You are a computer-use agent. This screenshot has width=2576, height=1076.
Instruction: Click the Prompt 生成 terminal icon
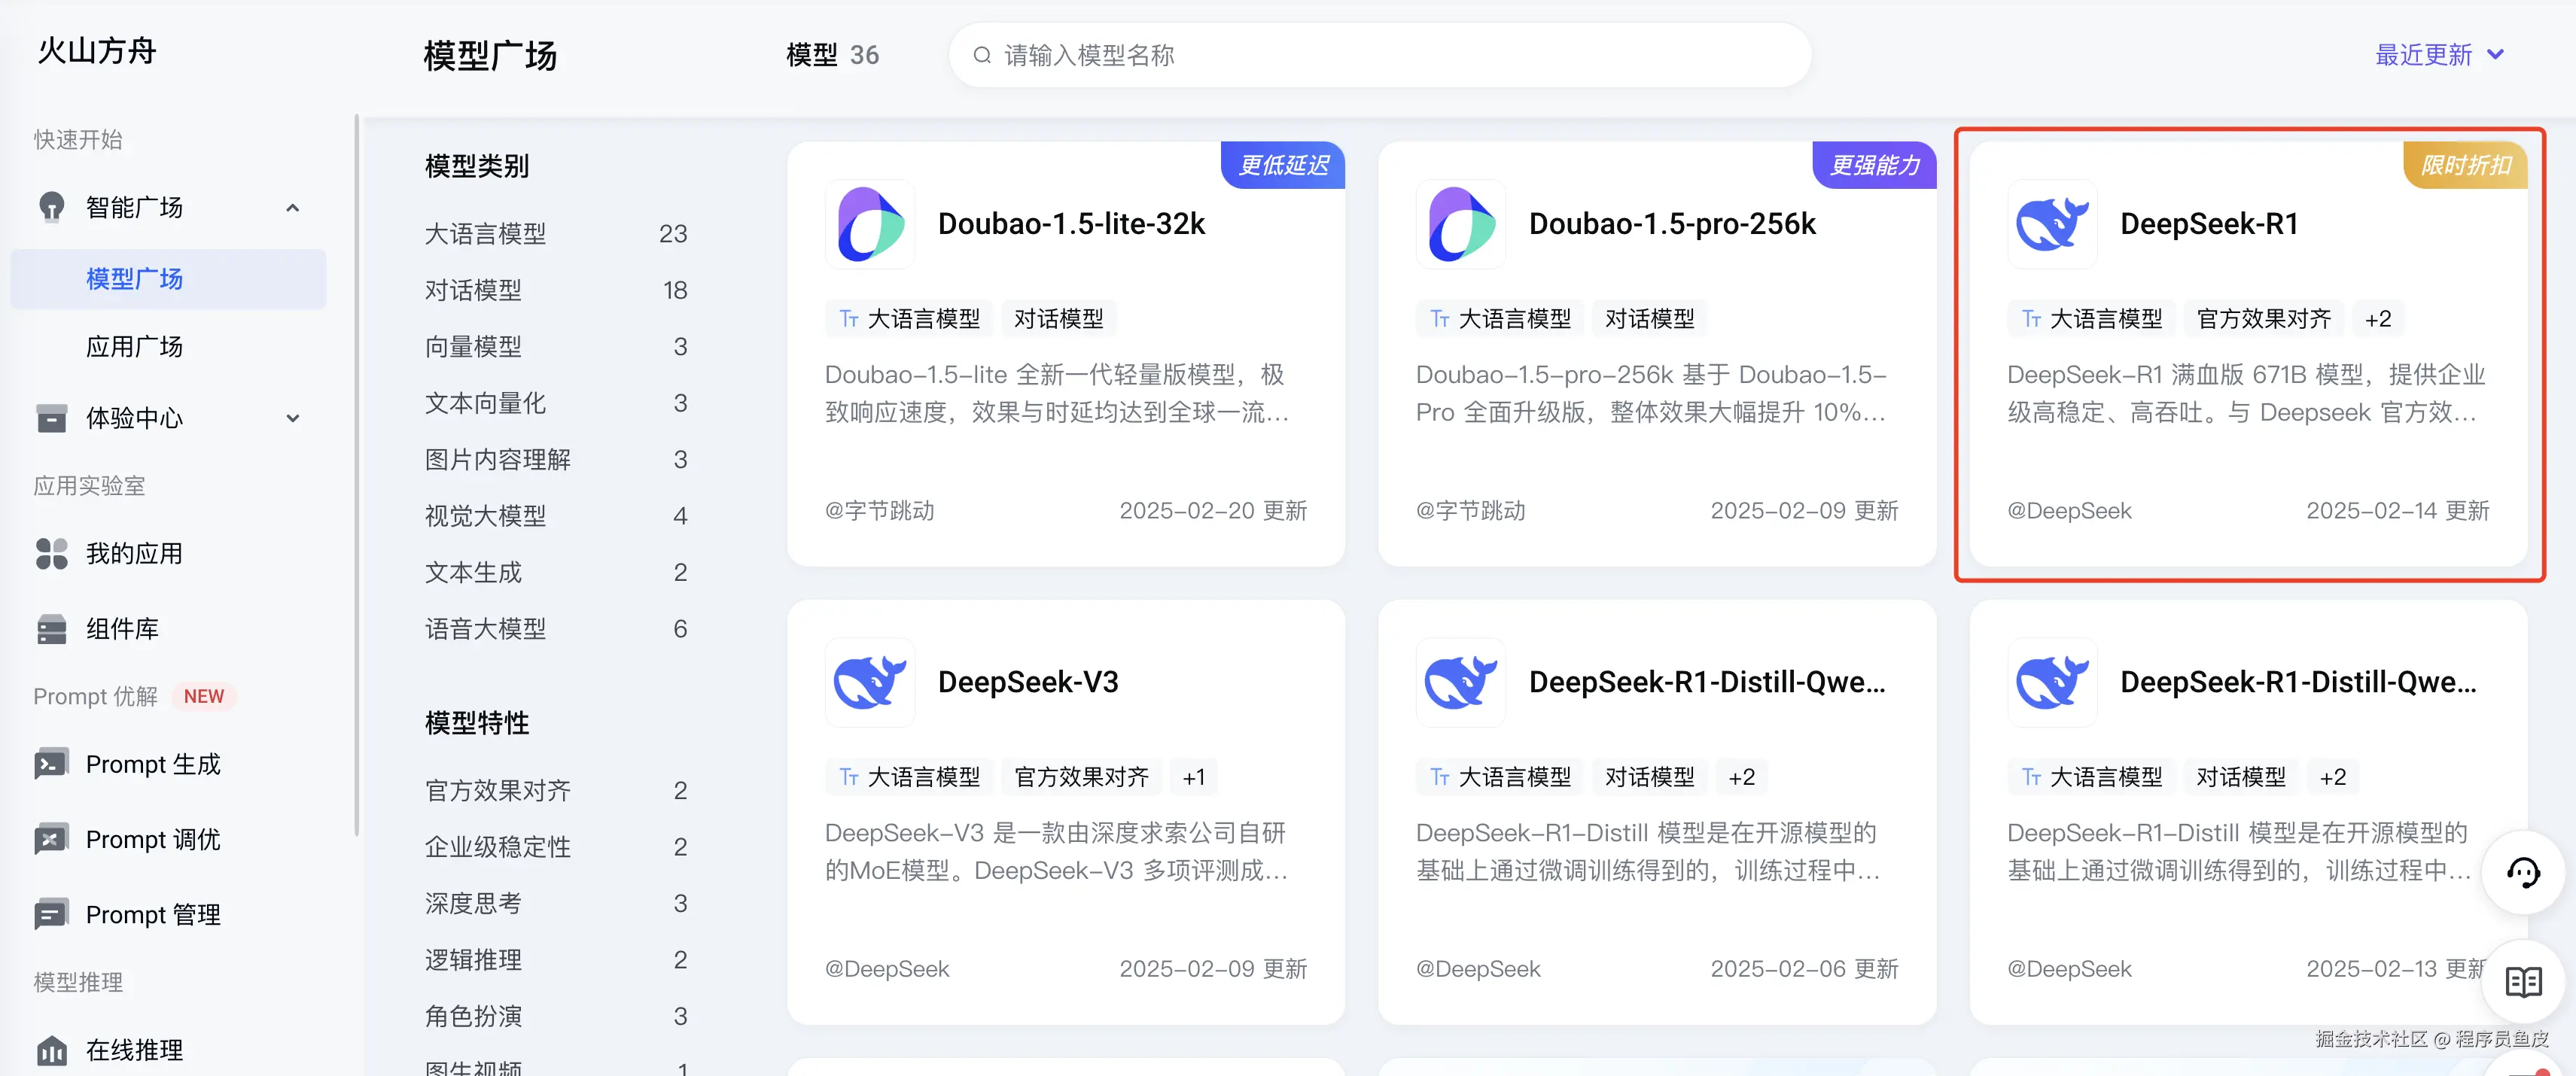(x=51, y=764)
